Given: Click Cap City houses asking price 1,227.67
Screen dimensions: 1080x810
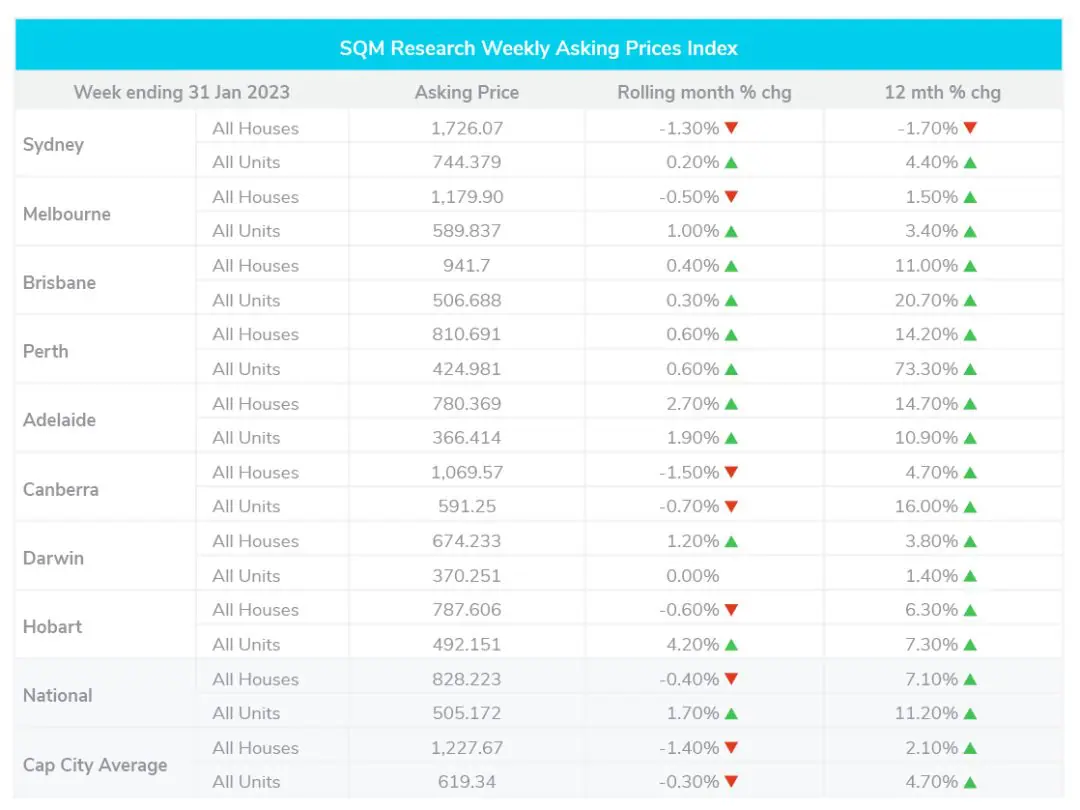Looking at the screenshot, I should tap(467, 748).
